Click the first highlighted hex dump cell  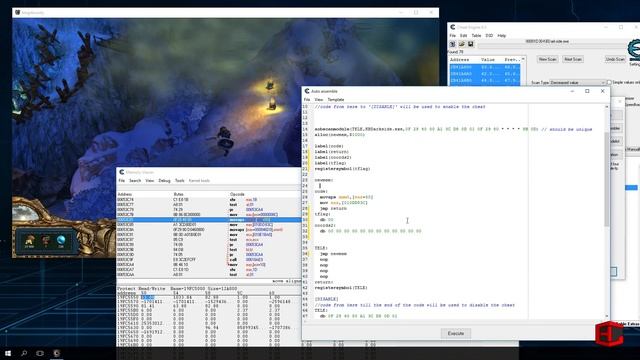click(147, 298)
